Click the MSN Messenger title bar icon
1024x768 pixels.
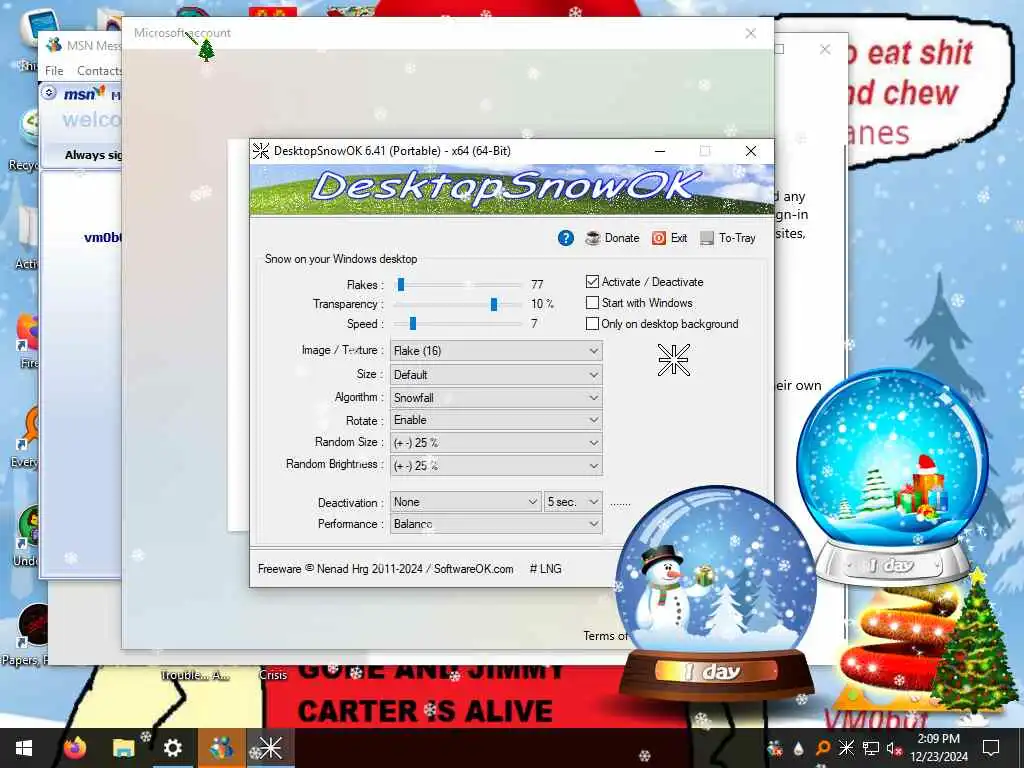pos(54,45)
